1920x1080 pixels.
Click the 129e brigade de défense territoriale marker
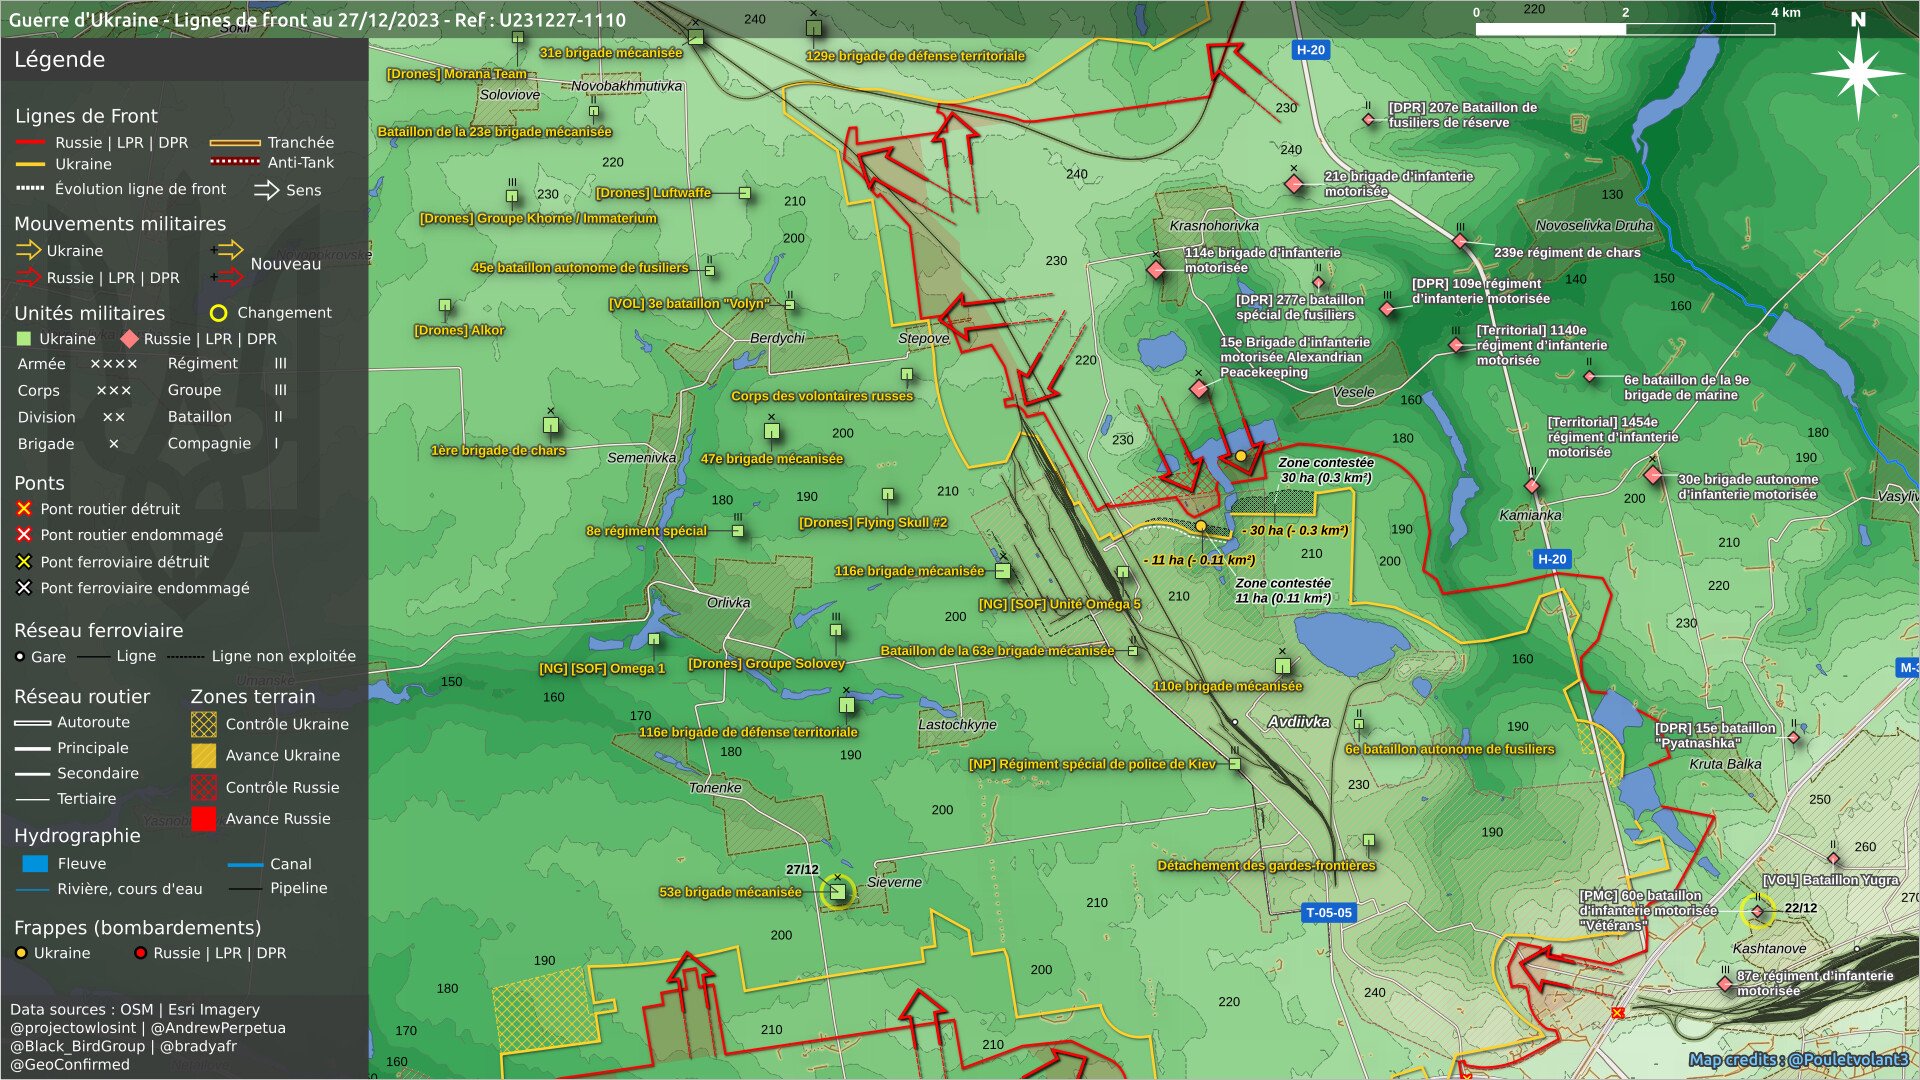(x=814, y=28)
